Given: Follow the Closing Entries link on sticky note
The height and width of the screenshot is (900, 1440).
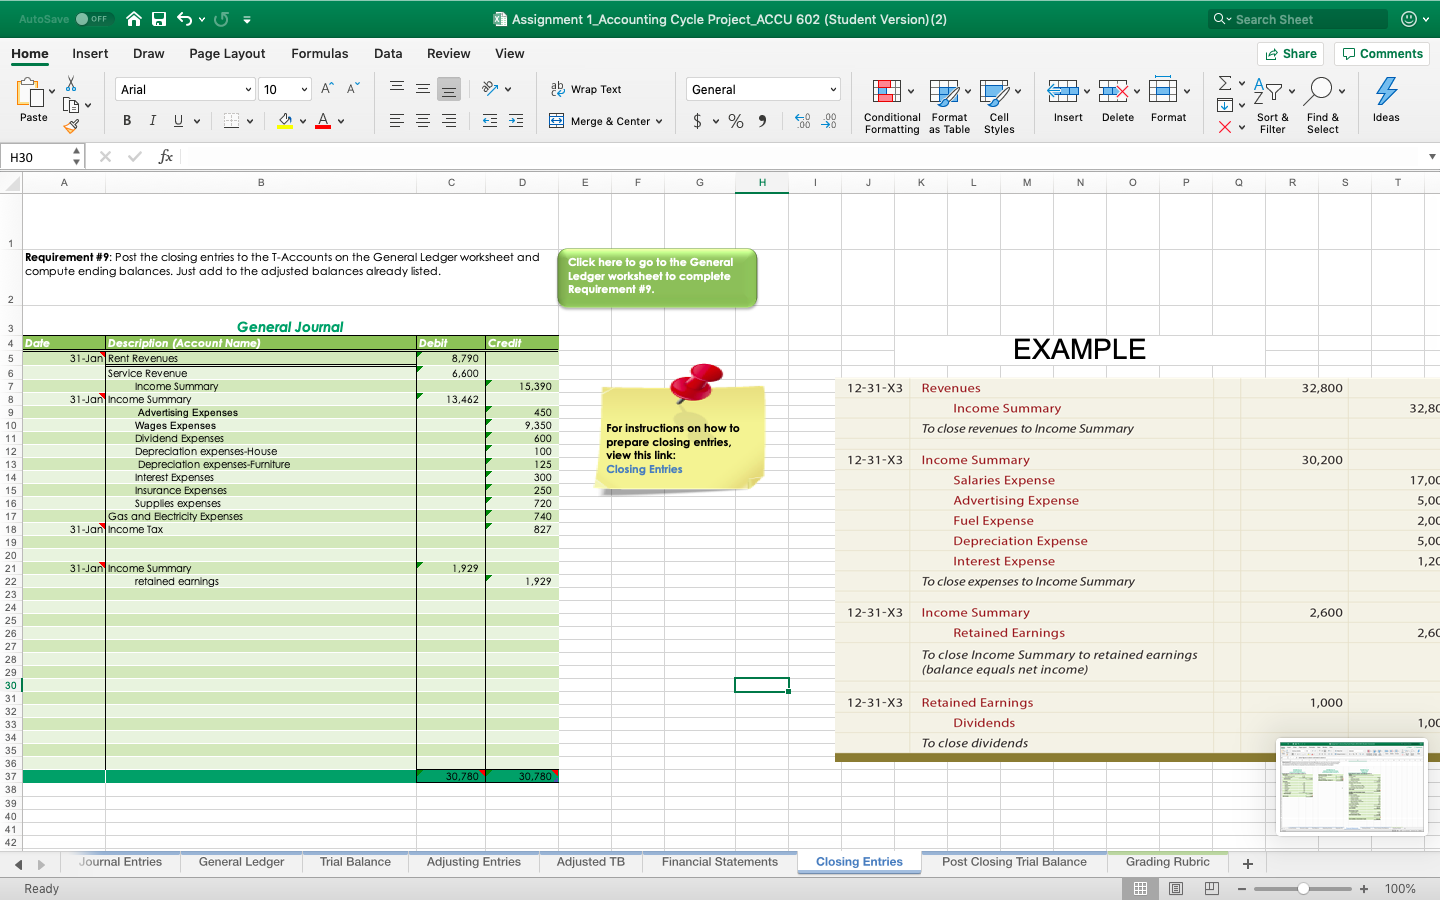Looking at the screenshot, I should (644, 469).
